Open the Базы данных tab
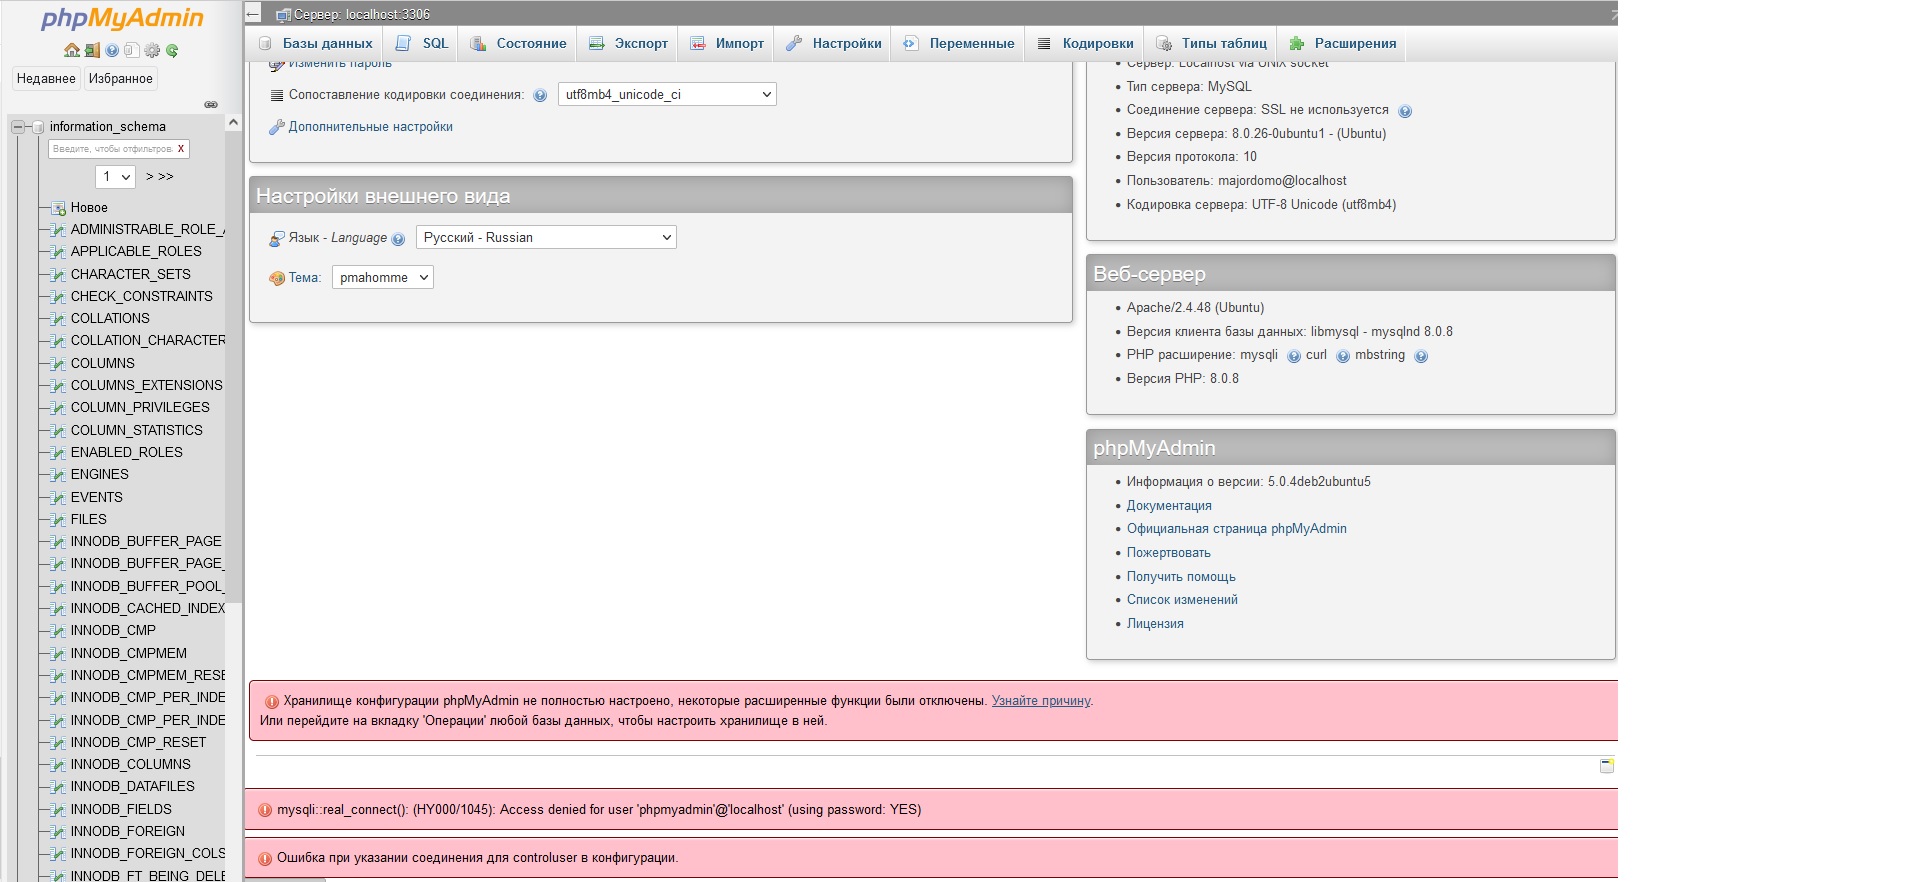 pos(316,44)
